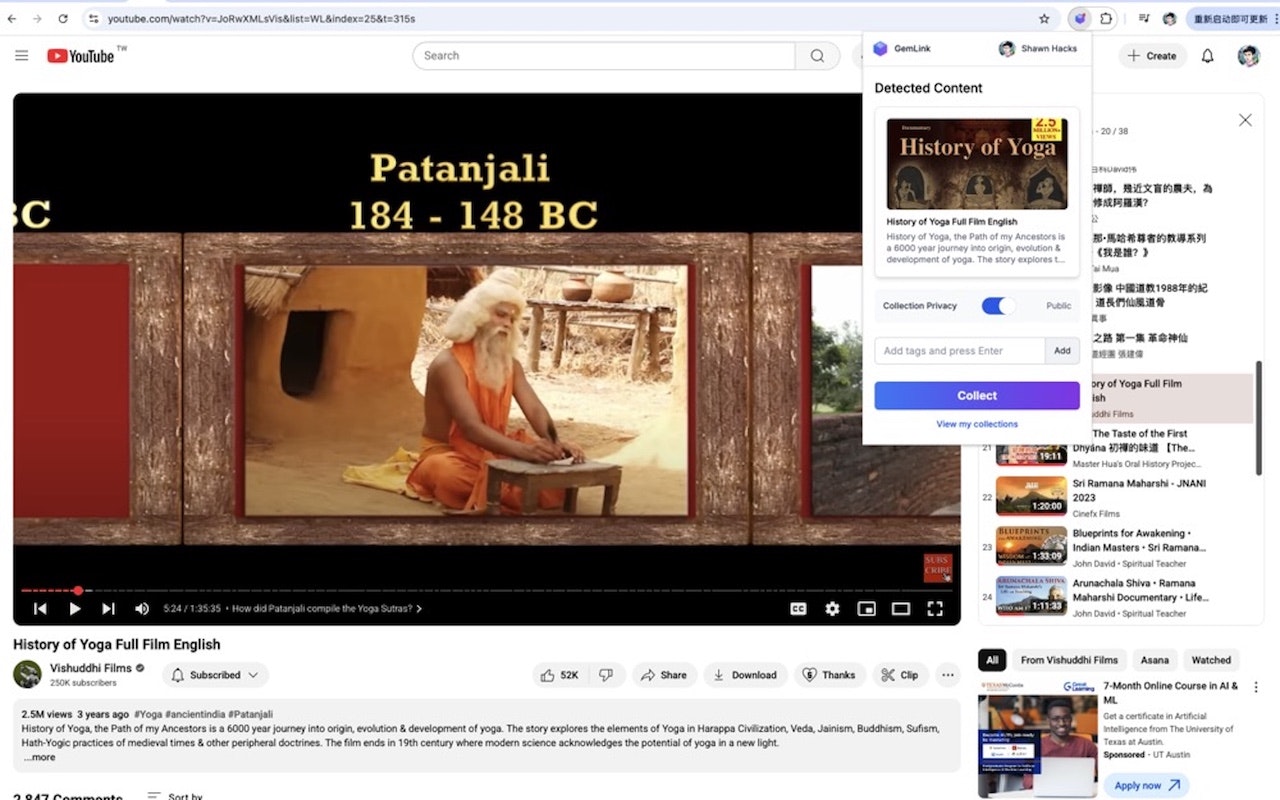Select the From Vishuddhi Films chip
This screenshot has width=1280, height=800.
(x=1069, y=660)
